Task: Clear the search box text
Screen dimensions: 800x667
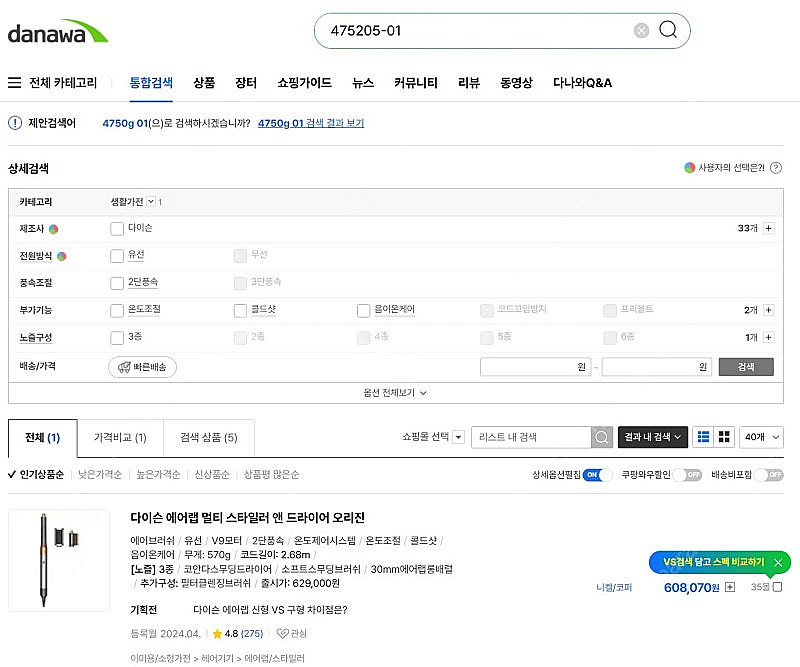Action: pos(641,31)
